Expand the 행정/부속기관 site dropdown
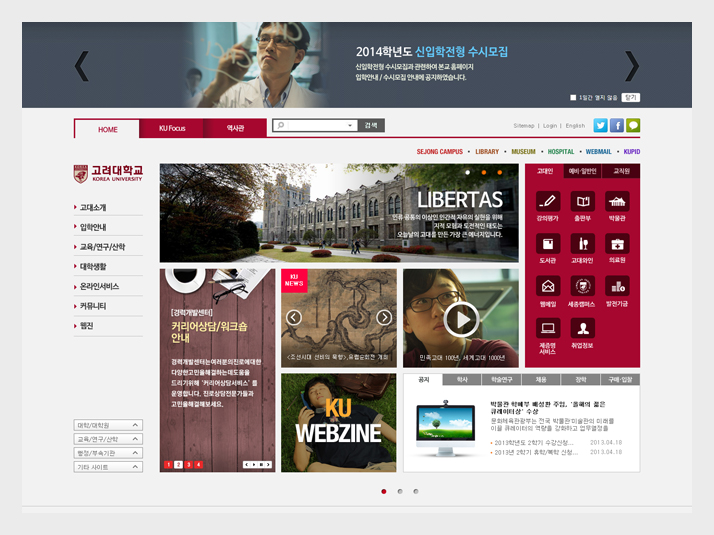Image resolution: width=714 pixels, height=535 pixels. coord(108,453)
